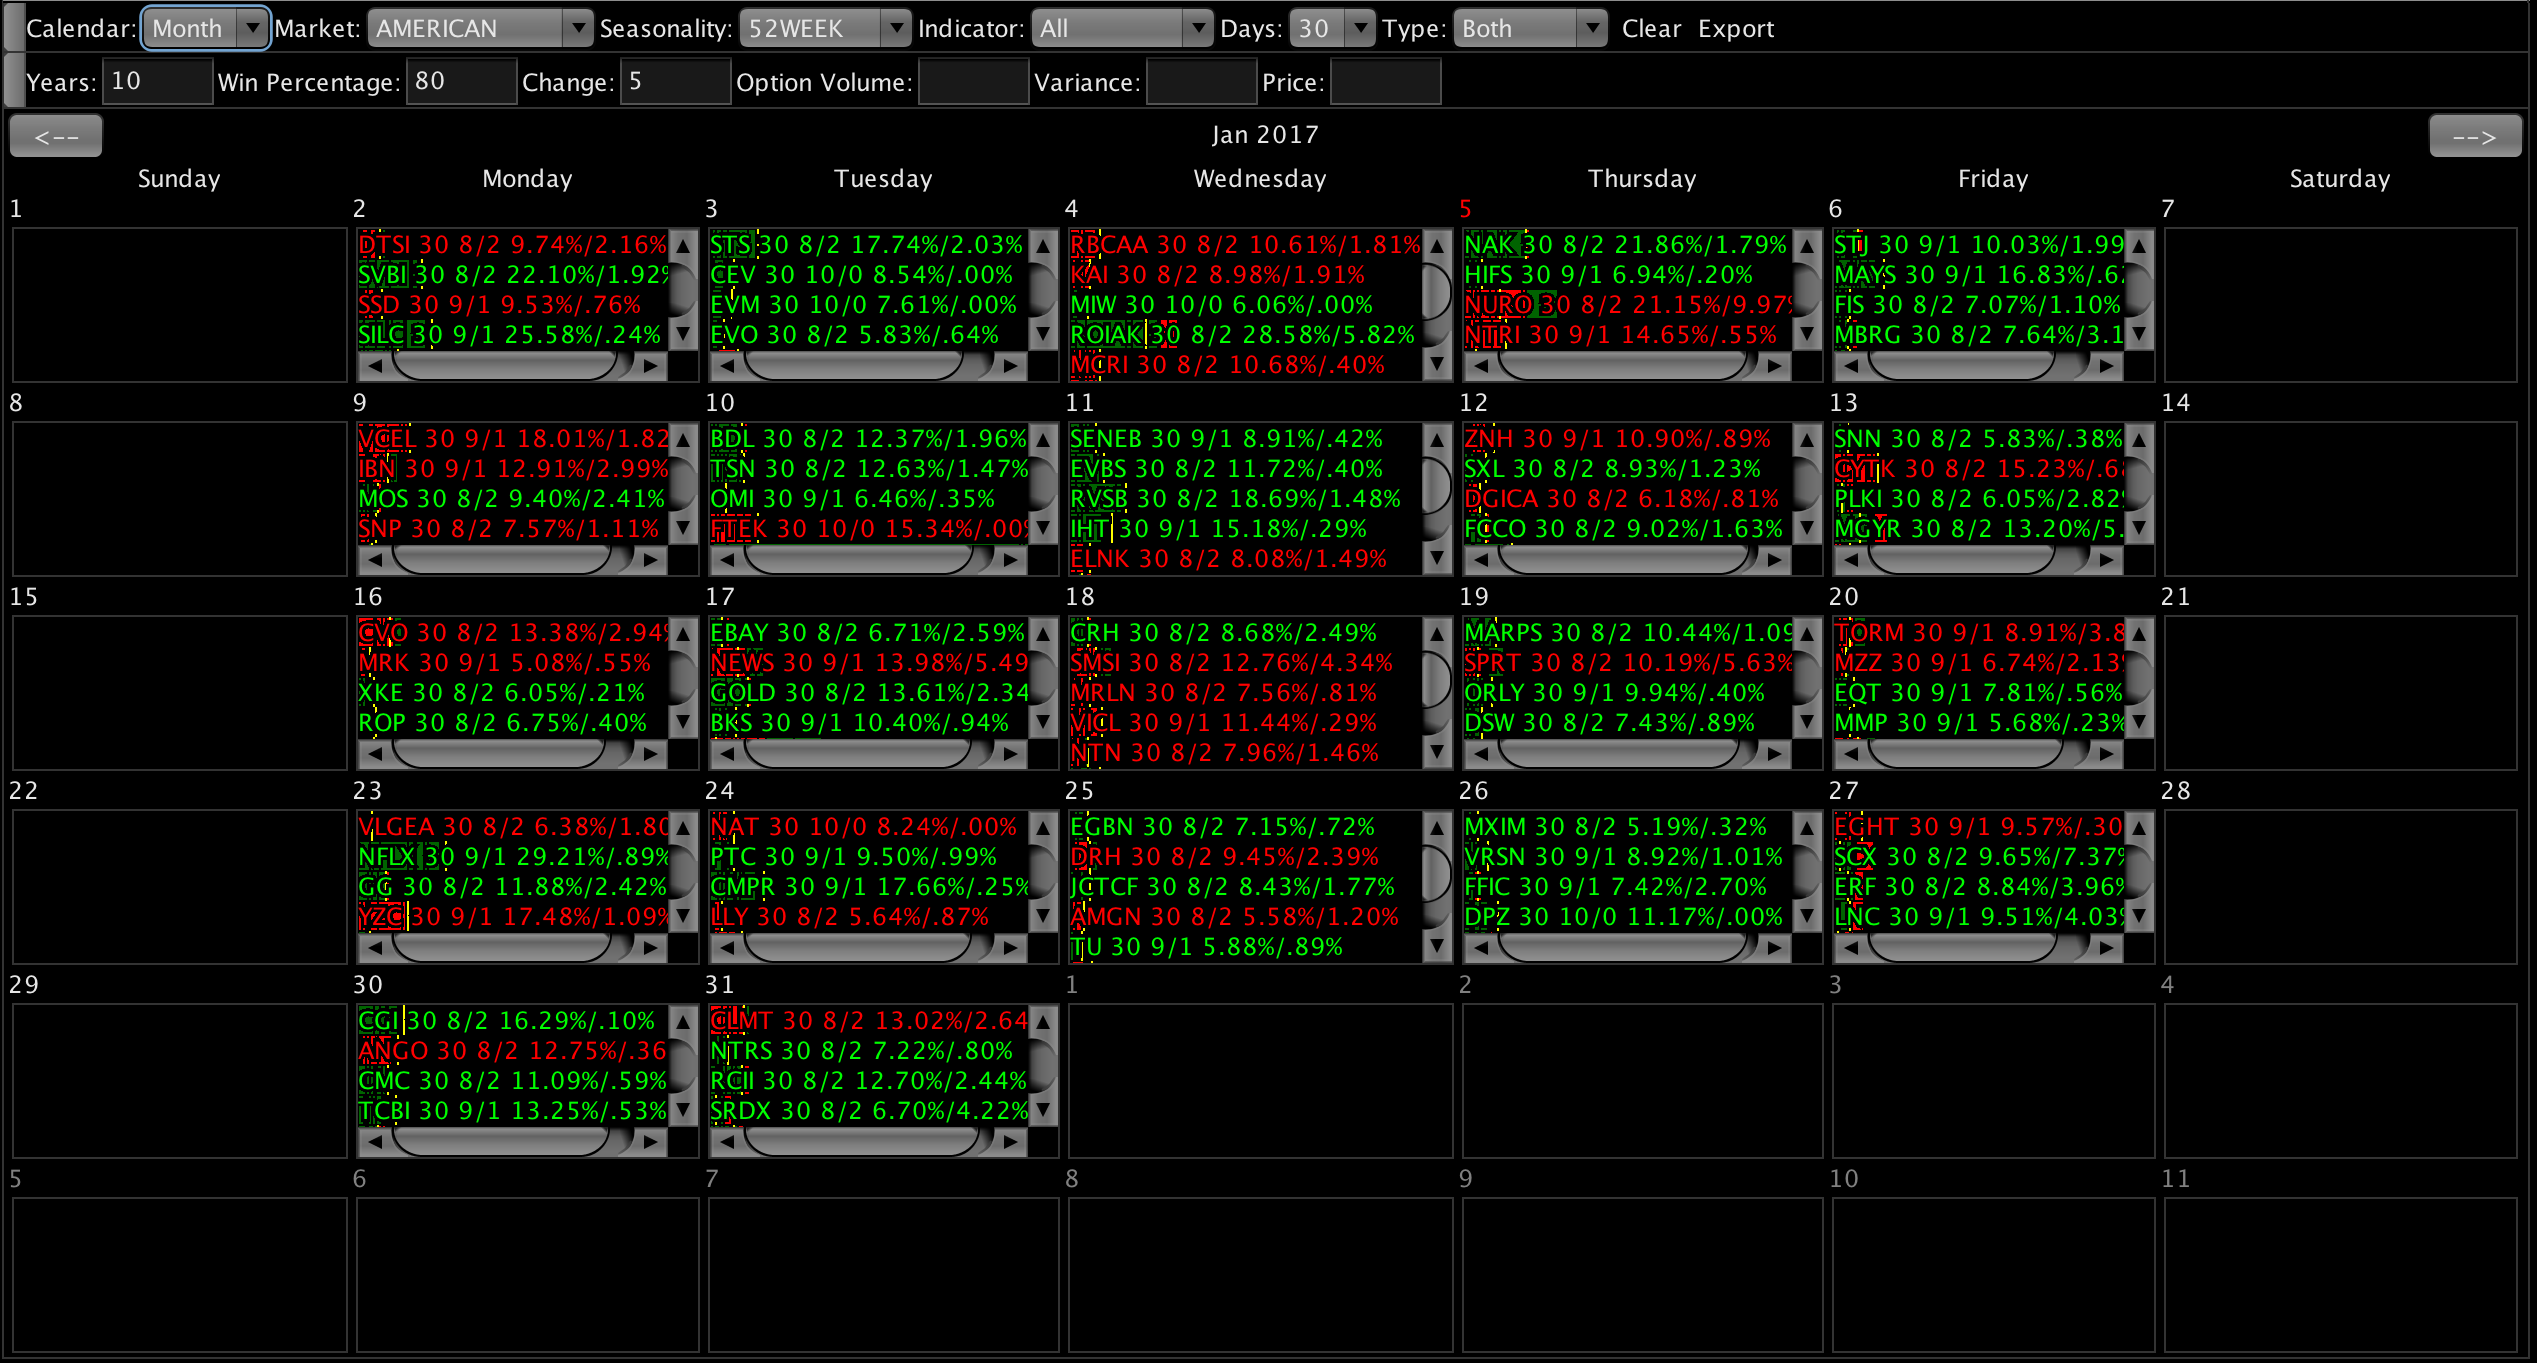Focus the Years input field
Image resolution: width=2537 pixels, height=1363 pixels.
coord(157,81)
